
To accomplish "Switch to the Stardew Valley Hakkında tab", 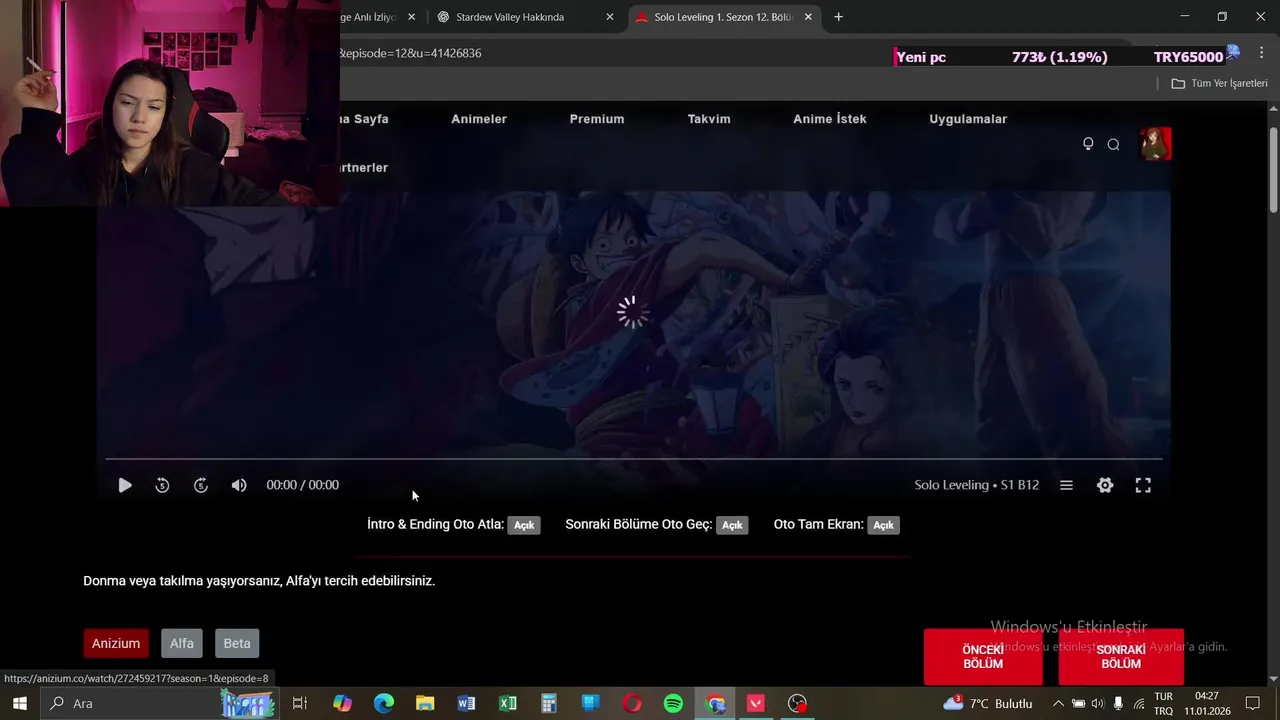I will click(510, 17).
